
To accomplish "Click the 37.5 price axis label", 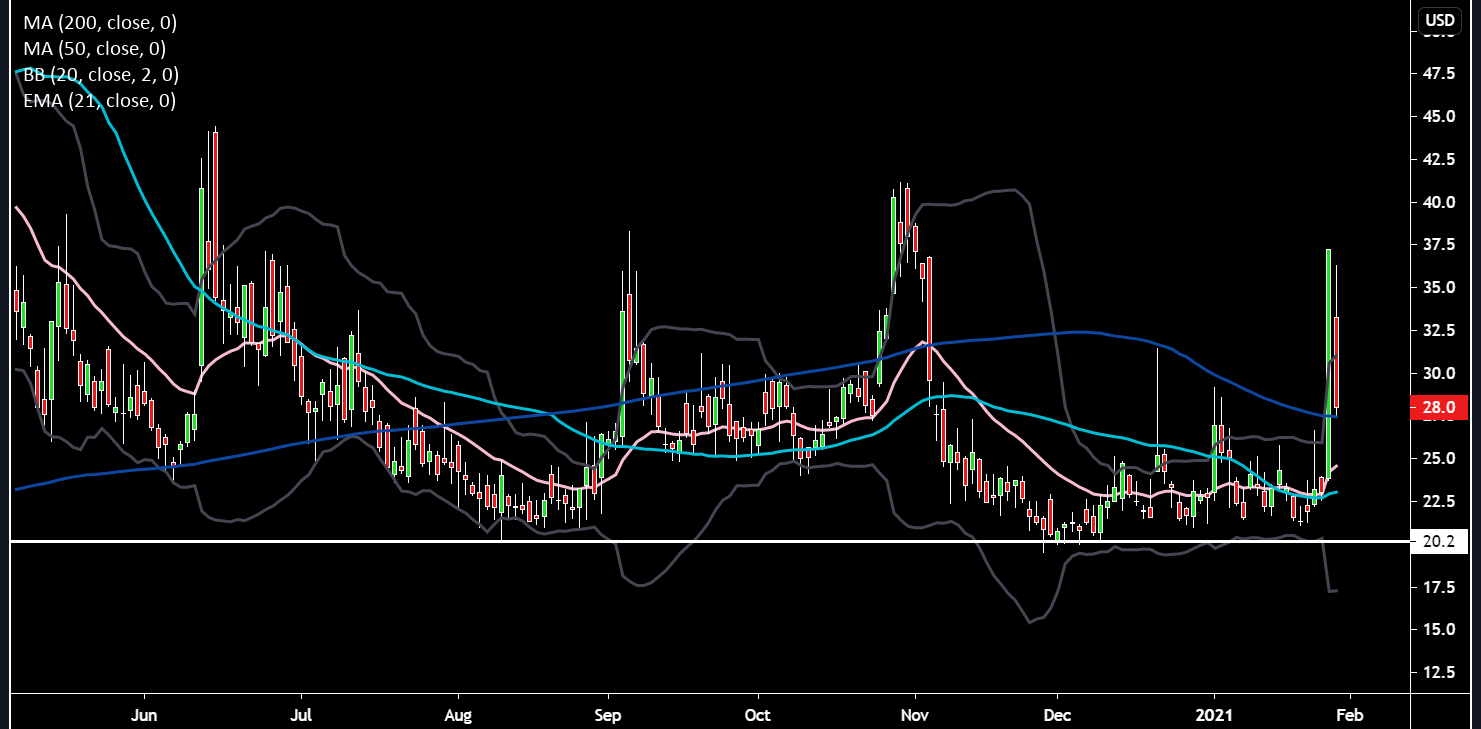I will pos(1440,245).
